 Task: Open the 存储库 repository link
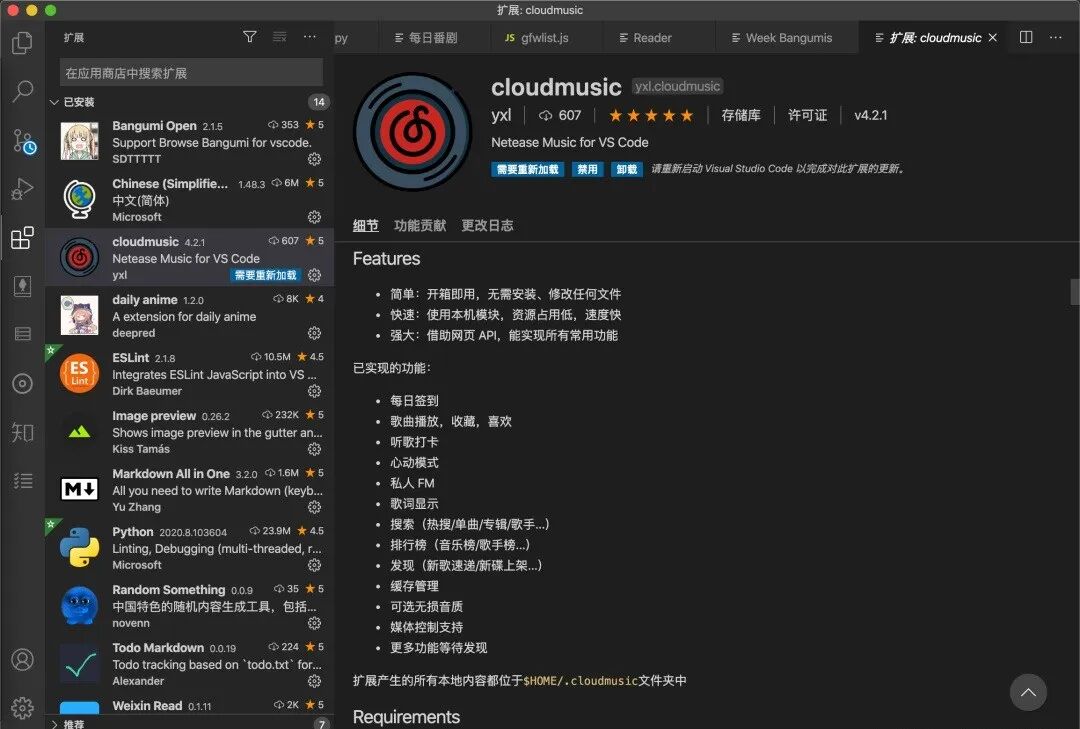click(x=741, y=115)
